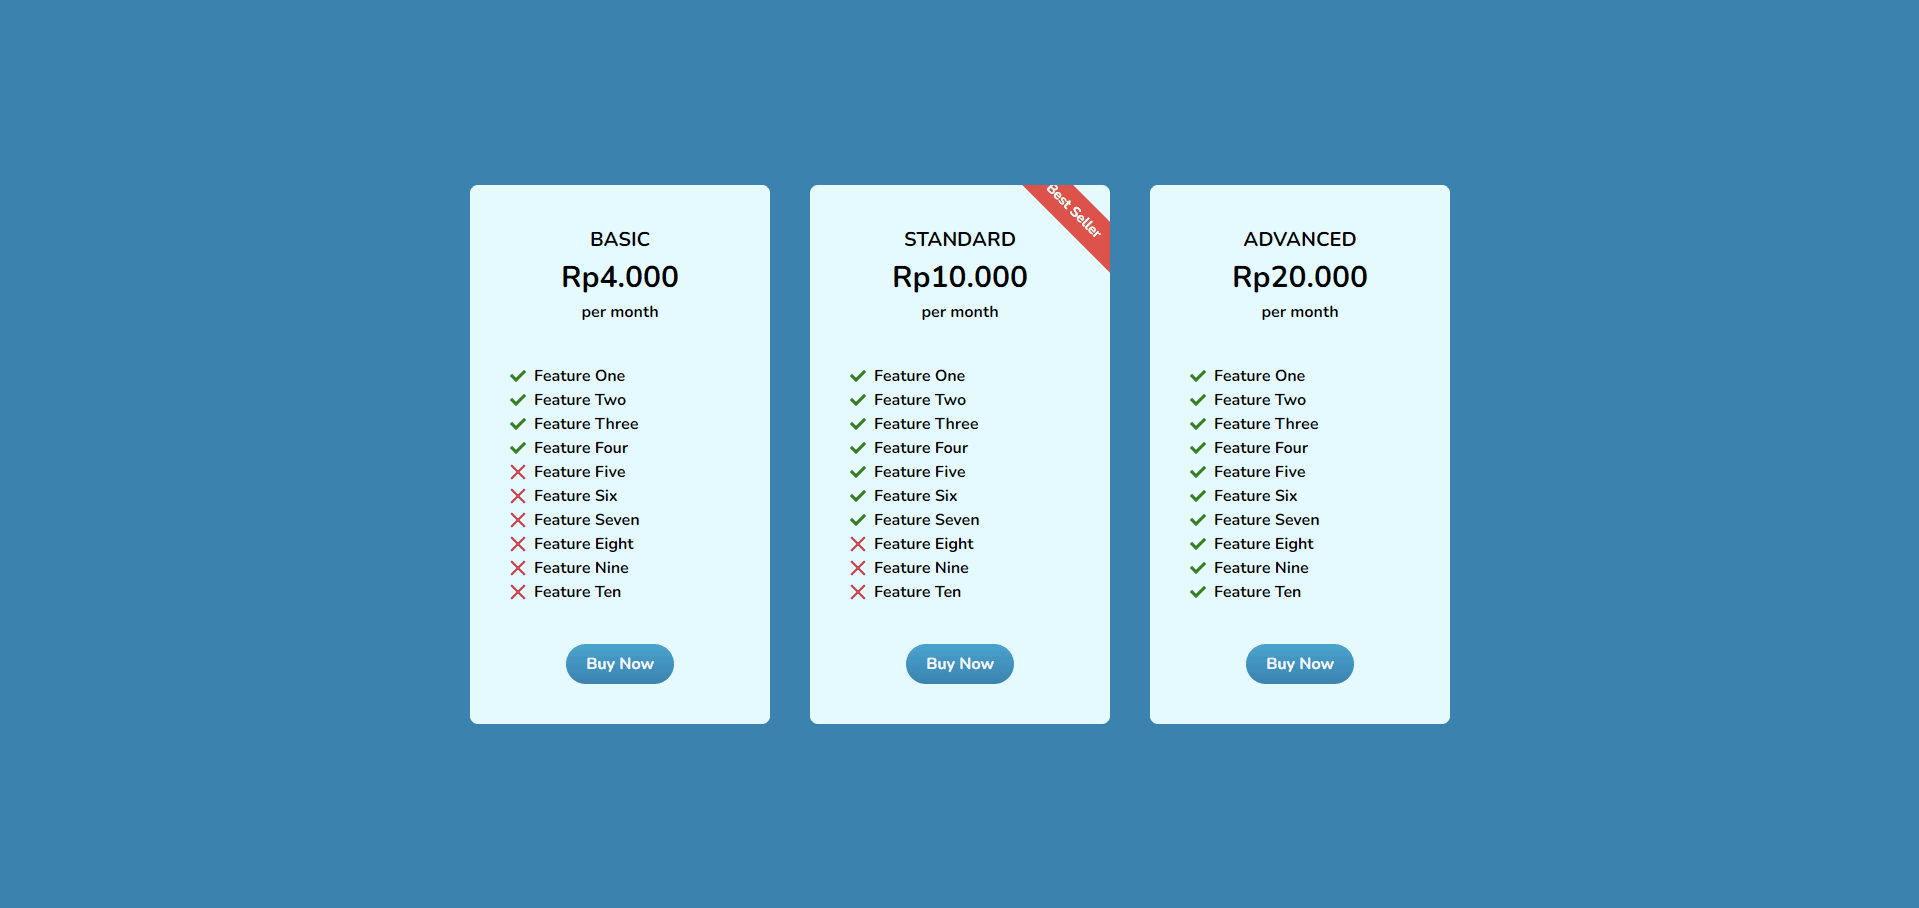Viewport: 1919px width, 908px height.
Task: Click the checkmark beside Feature Two in Basic plan
Action: (x=518, y=399)
